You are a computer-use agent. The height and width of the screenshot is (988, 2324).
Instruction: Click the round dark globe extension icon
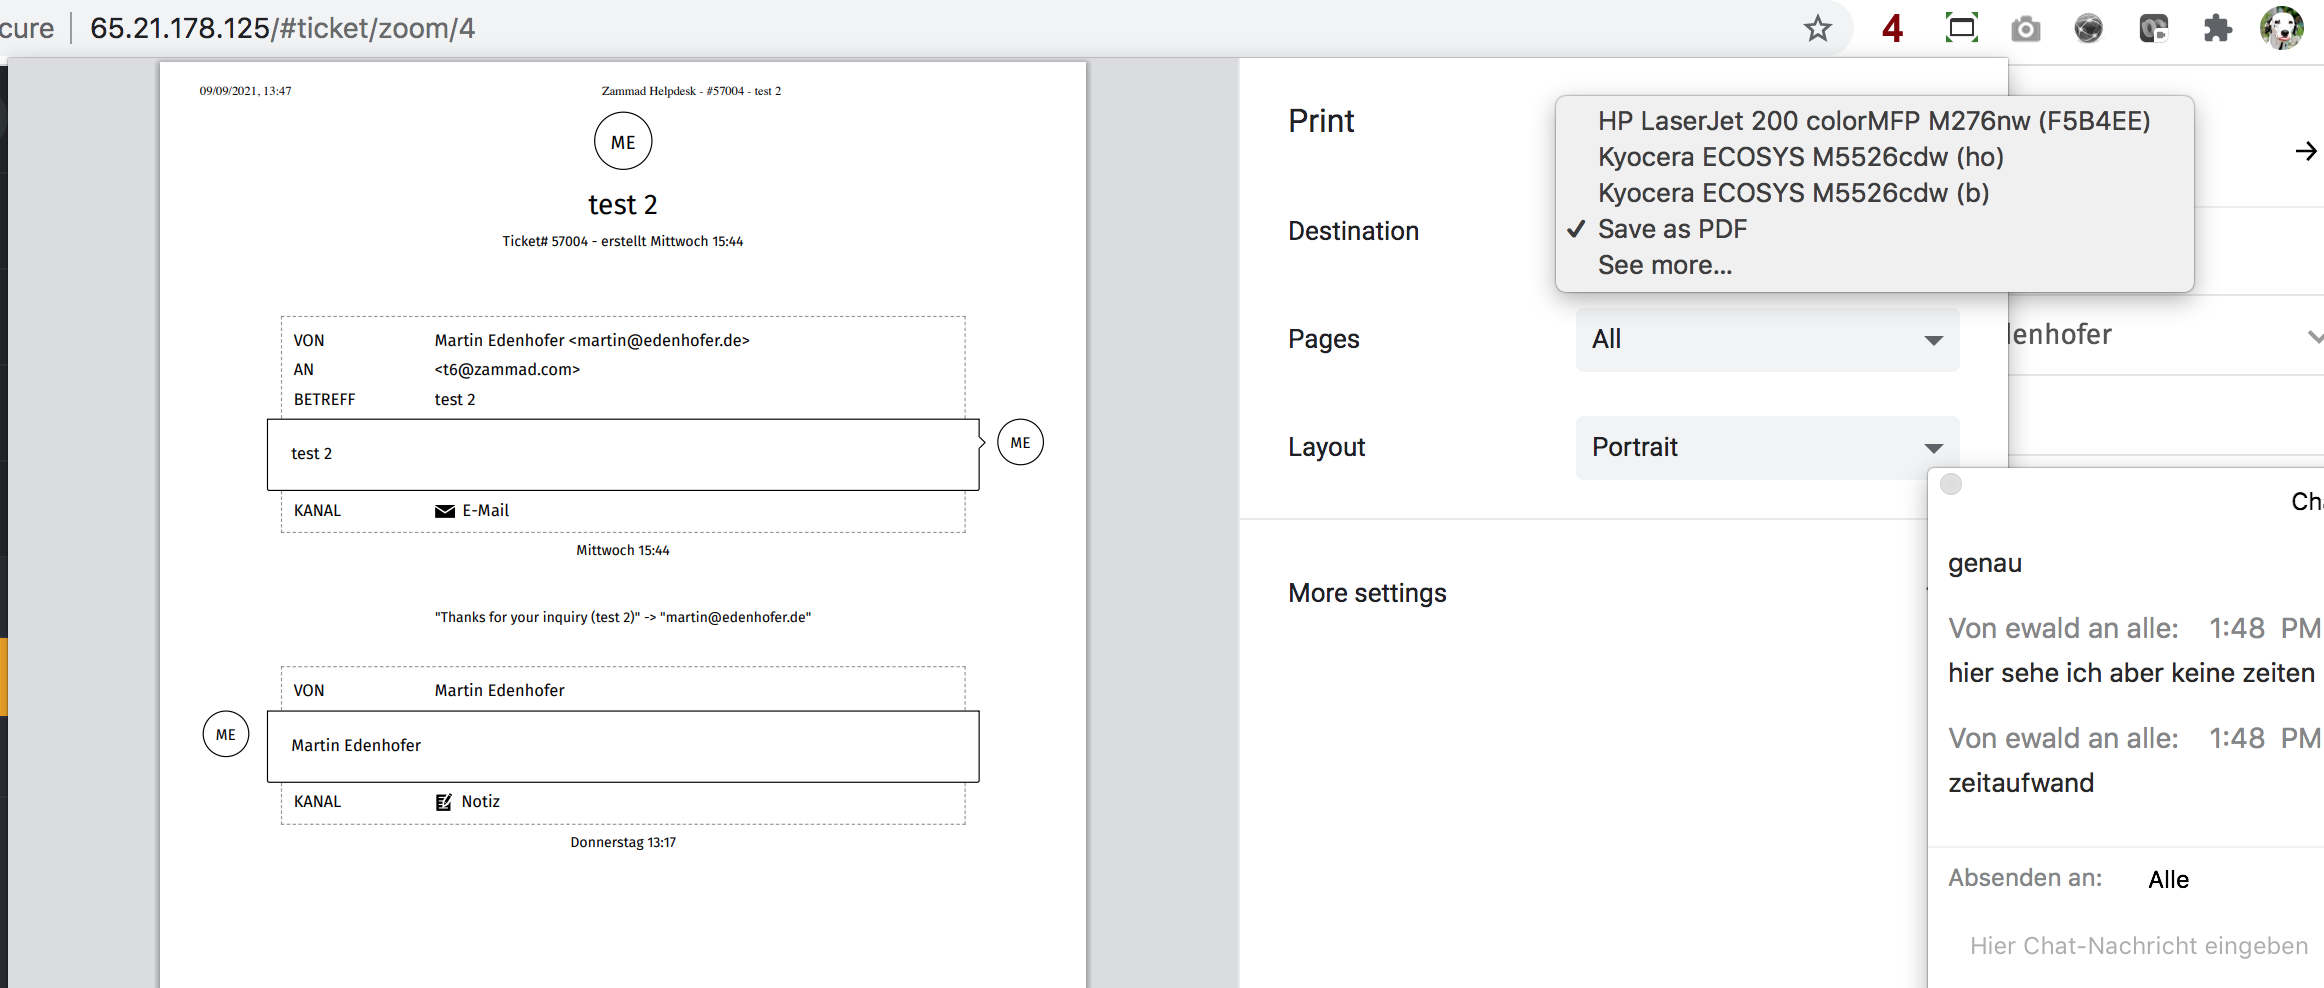(x=2089, y=28)
